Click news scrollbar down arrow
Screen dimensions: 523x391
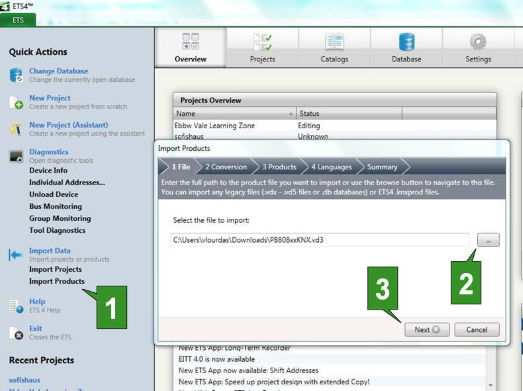[x=490, y=385]
